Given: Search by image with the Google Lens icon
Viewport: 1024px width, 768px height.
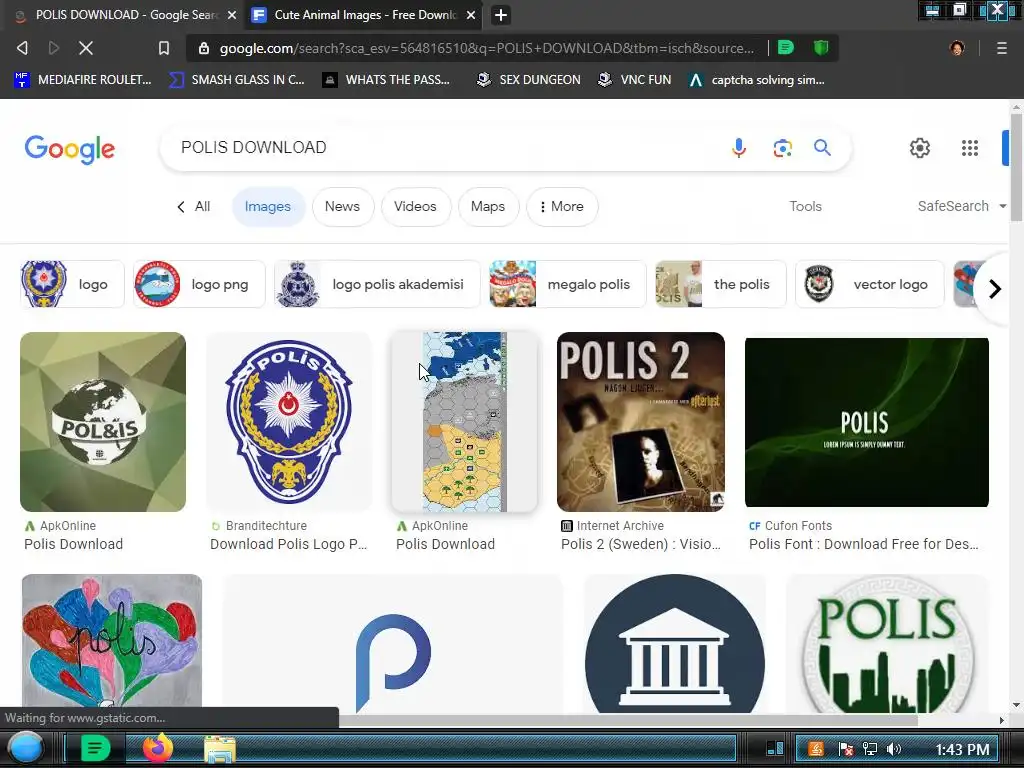Looking at the screenshot, I should (x=782, y=148).
